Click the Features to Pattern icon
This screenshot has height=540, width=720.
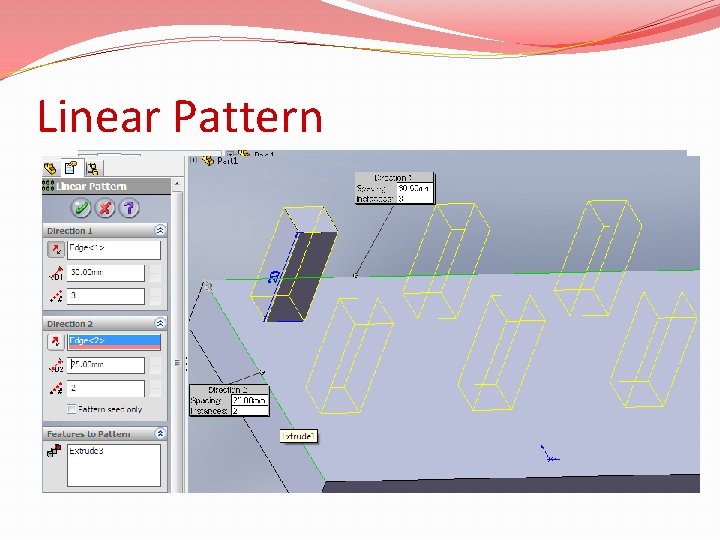point(54,451)
